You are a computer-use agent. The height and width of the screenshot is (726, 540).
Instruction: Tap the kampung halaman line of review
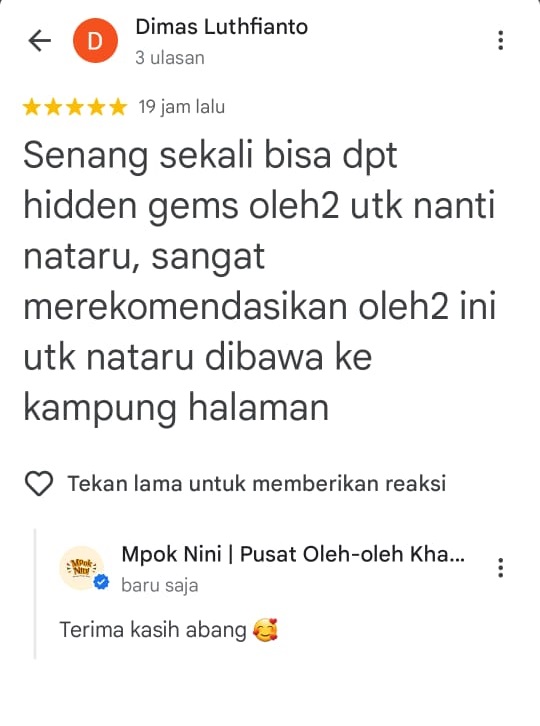[176, 407]
